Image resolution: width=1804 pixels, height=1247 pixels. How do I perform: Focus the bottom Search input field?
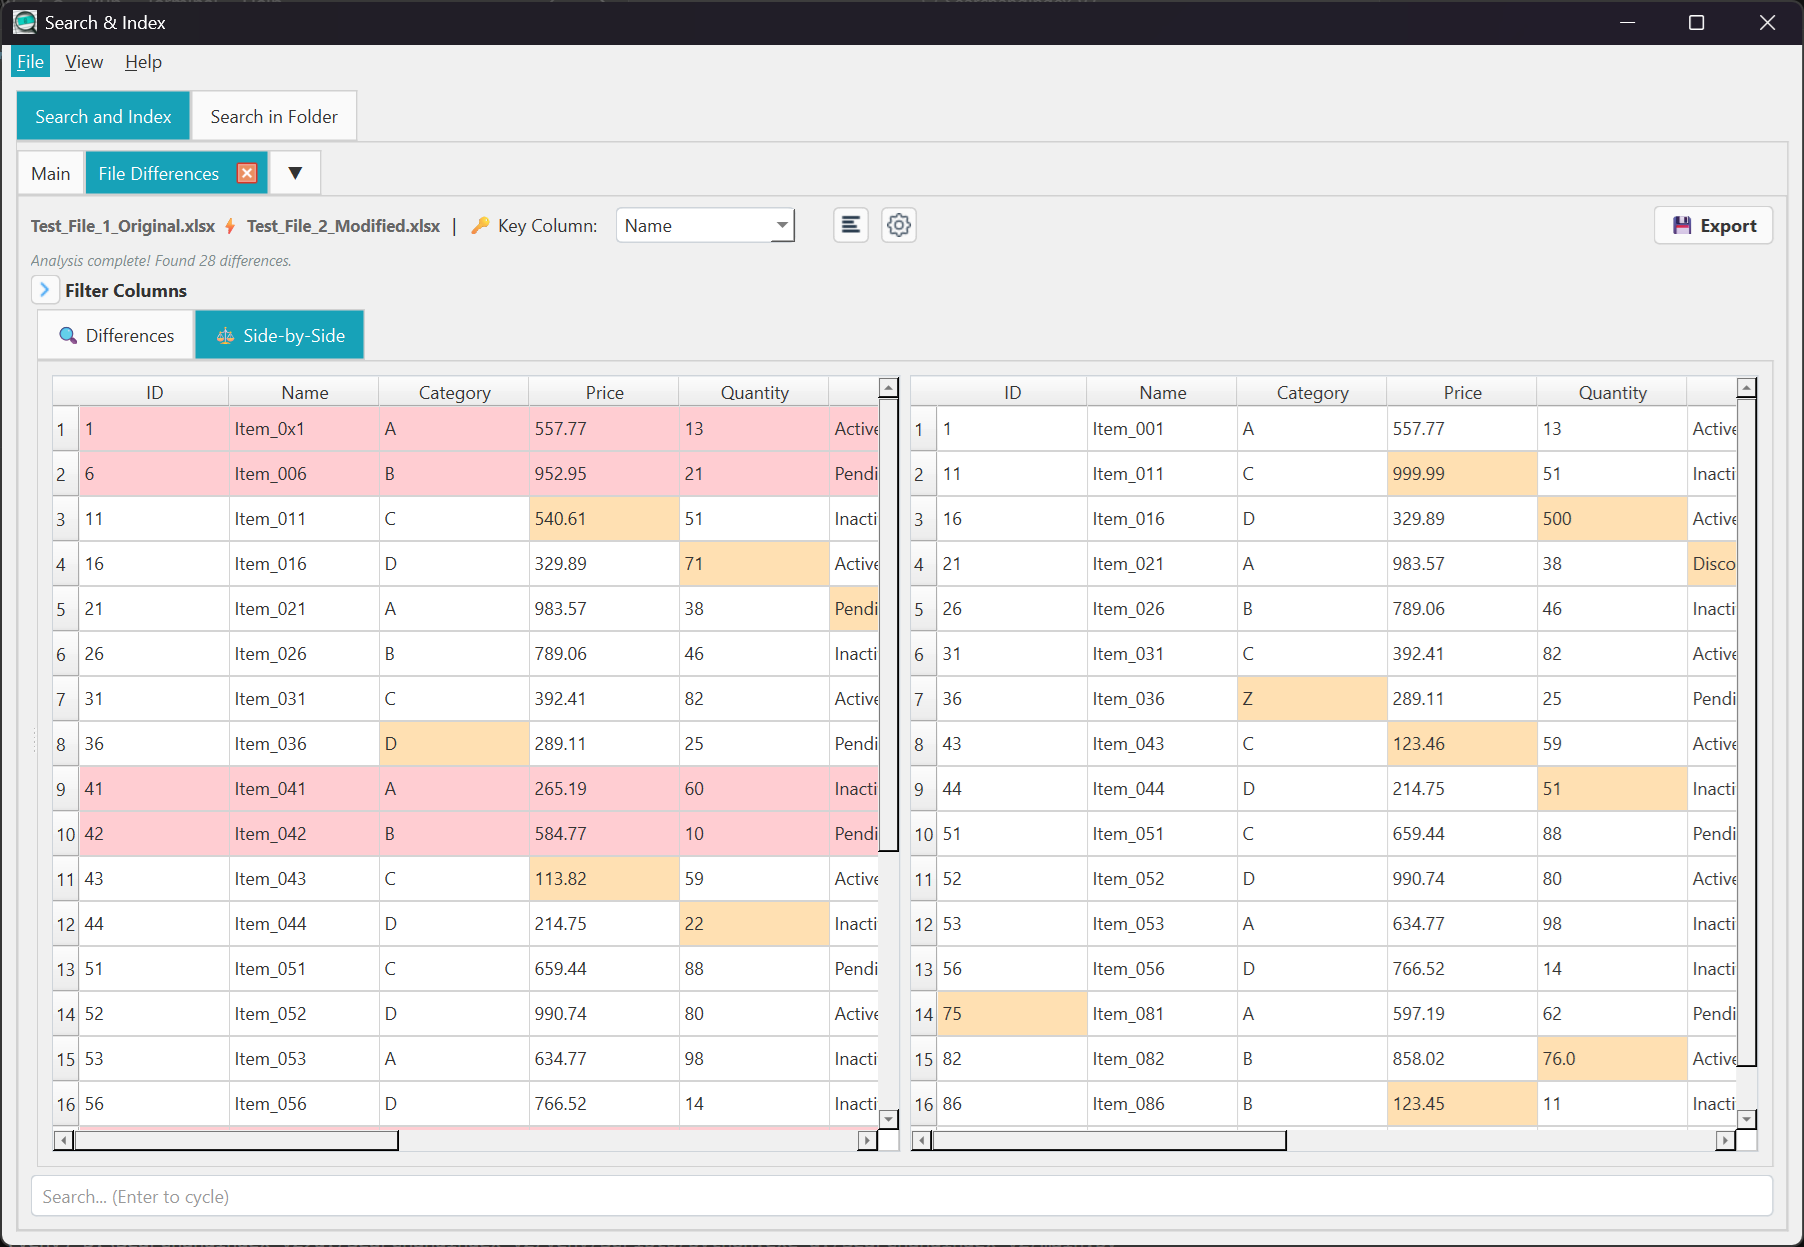tap(901, 1196)
